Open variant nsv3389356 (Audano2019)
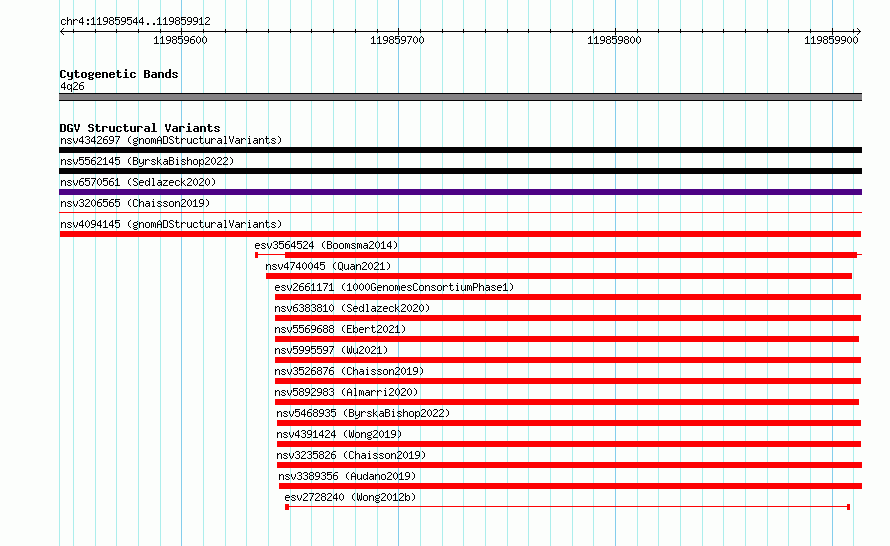 (347, 476)
